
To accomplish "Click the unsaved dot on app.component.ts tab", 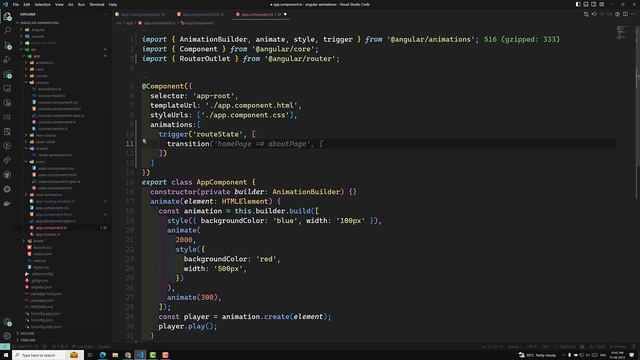I will click(285, 14).
